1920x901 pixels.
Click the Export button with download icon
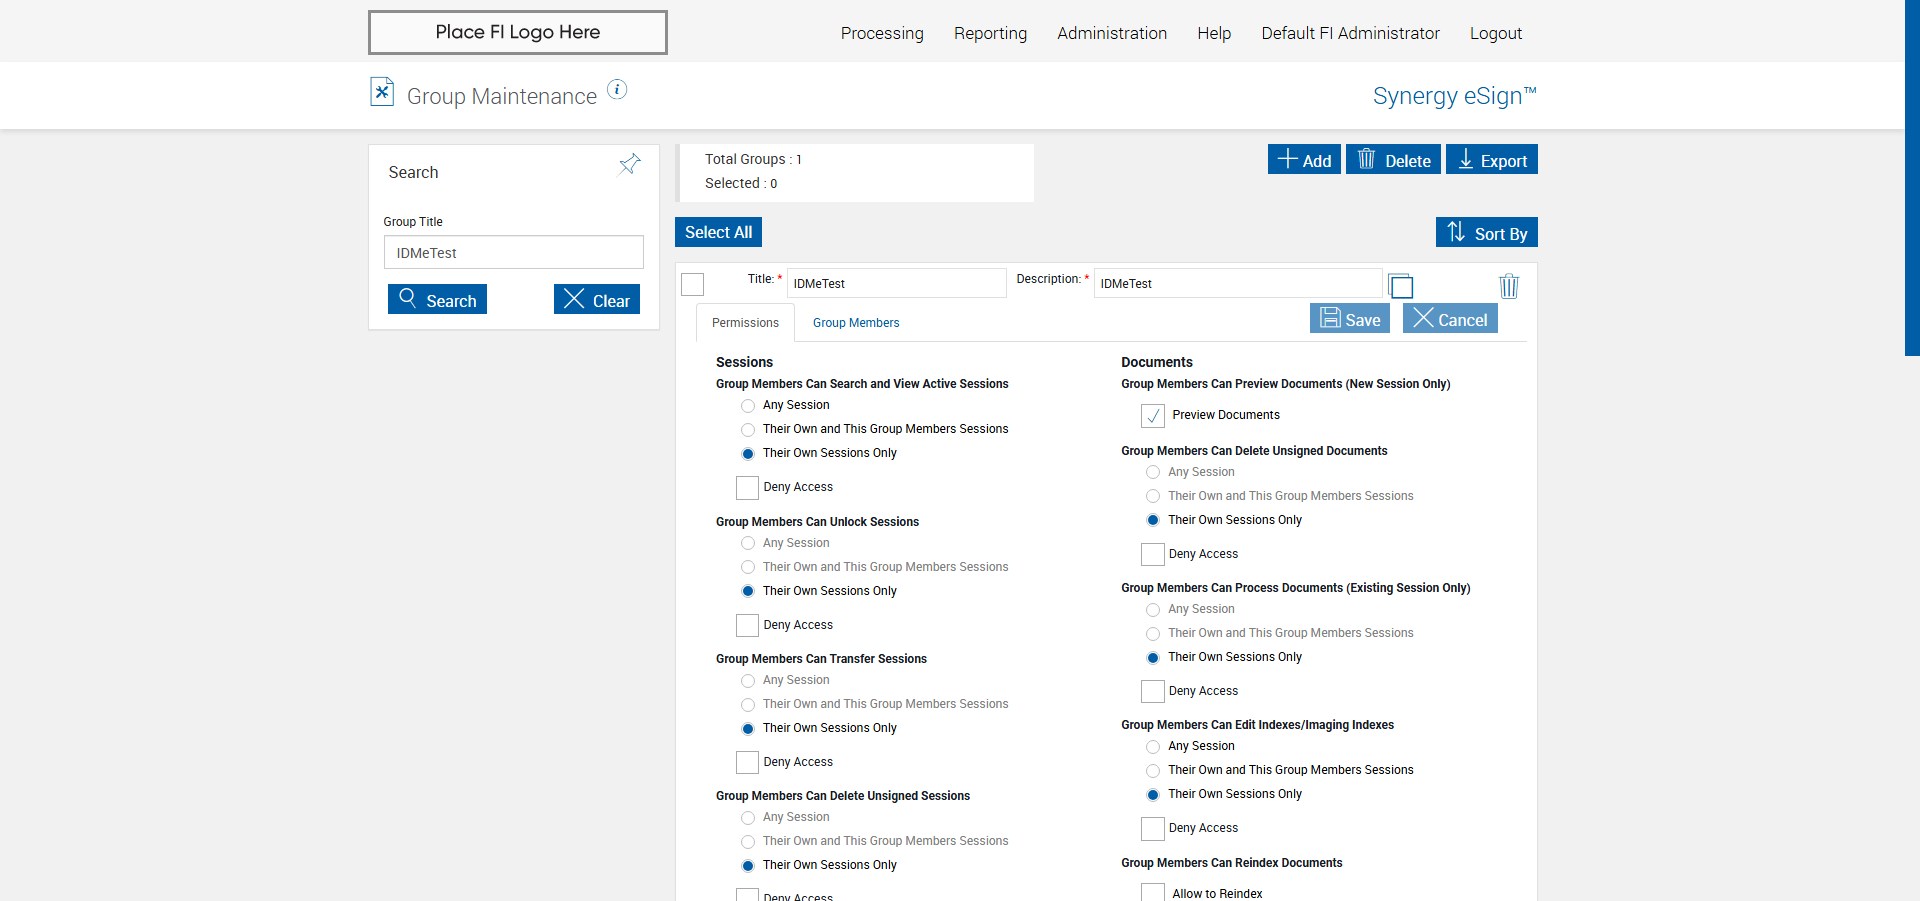click(x=1491, y=160)
